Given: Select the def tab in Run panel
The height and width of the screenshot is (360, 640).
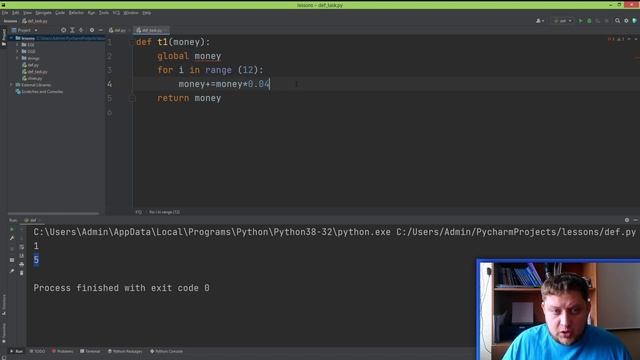Looking at the screenshot, I should click(x=32, y=220).
